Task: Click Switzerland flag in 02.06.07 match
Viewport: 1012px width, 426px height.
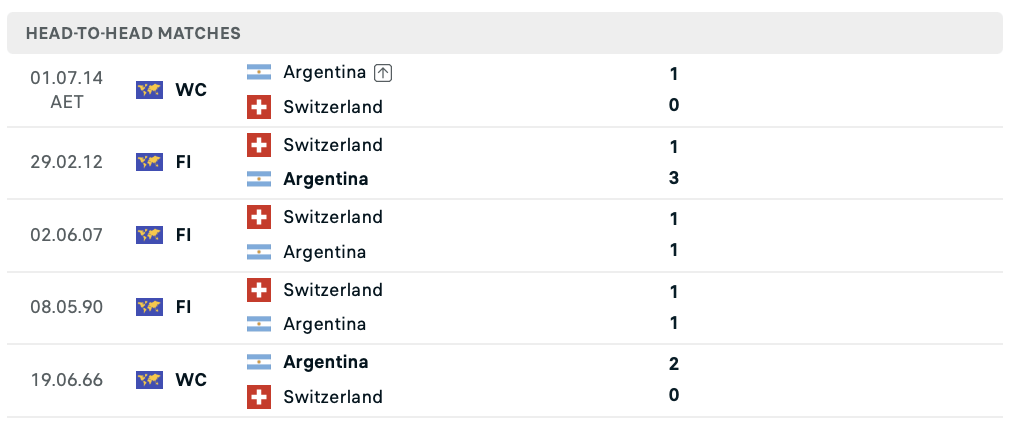Action: tap(259, 217)
